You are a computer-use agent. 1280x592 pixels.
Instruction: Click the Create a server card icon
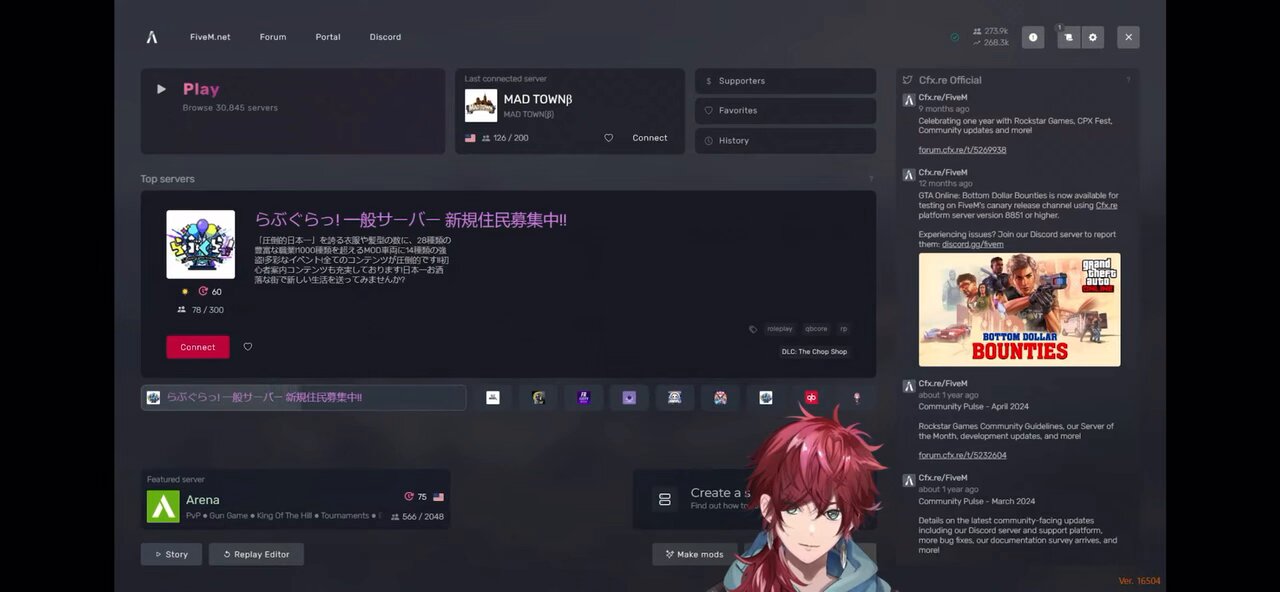pyautogui.click(x=665, y=499)
